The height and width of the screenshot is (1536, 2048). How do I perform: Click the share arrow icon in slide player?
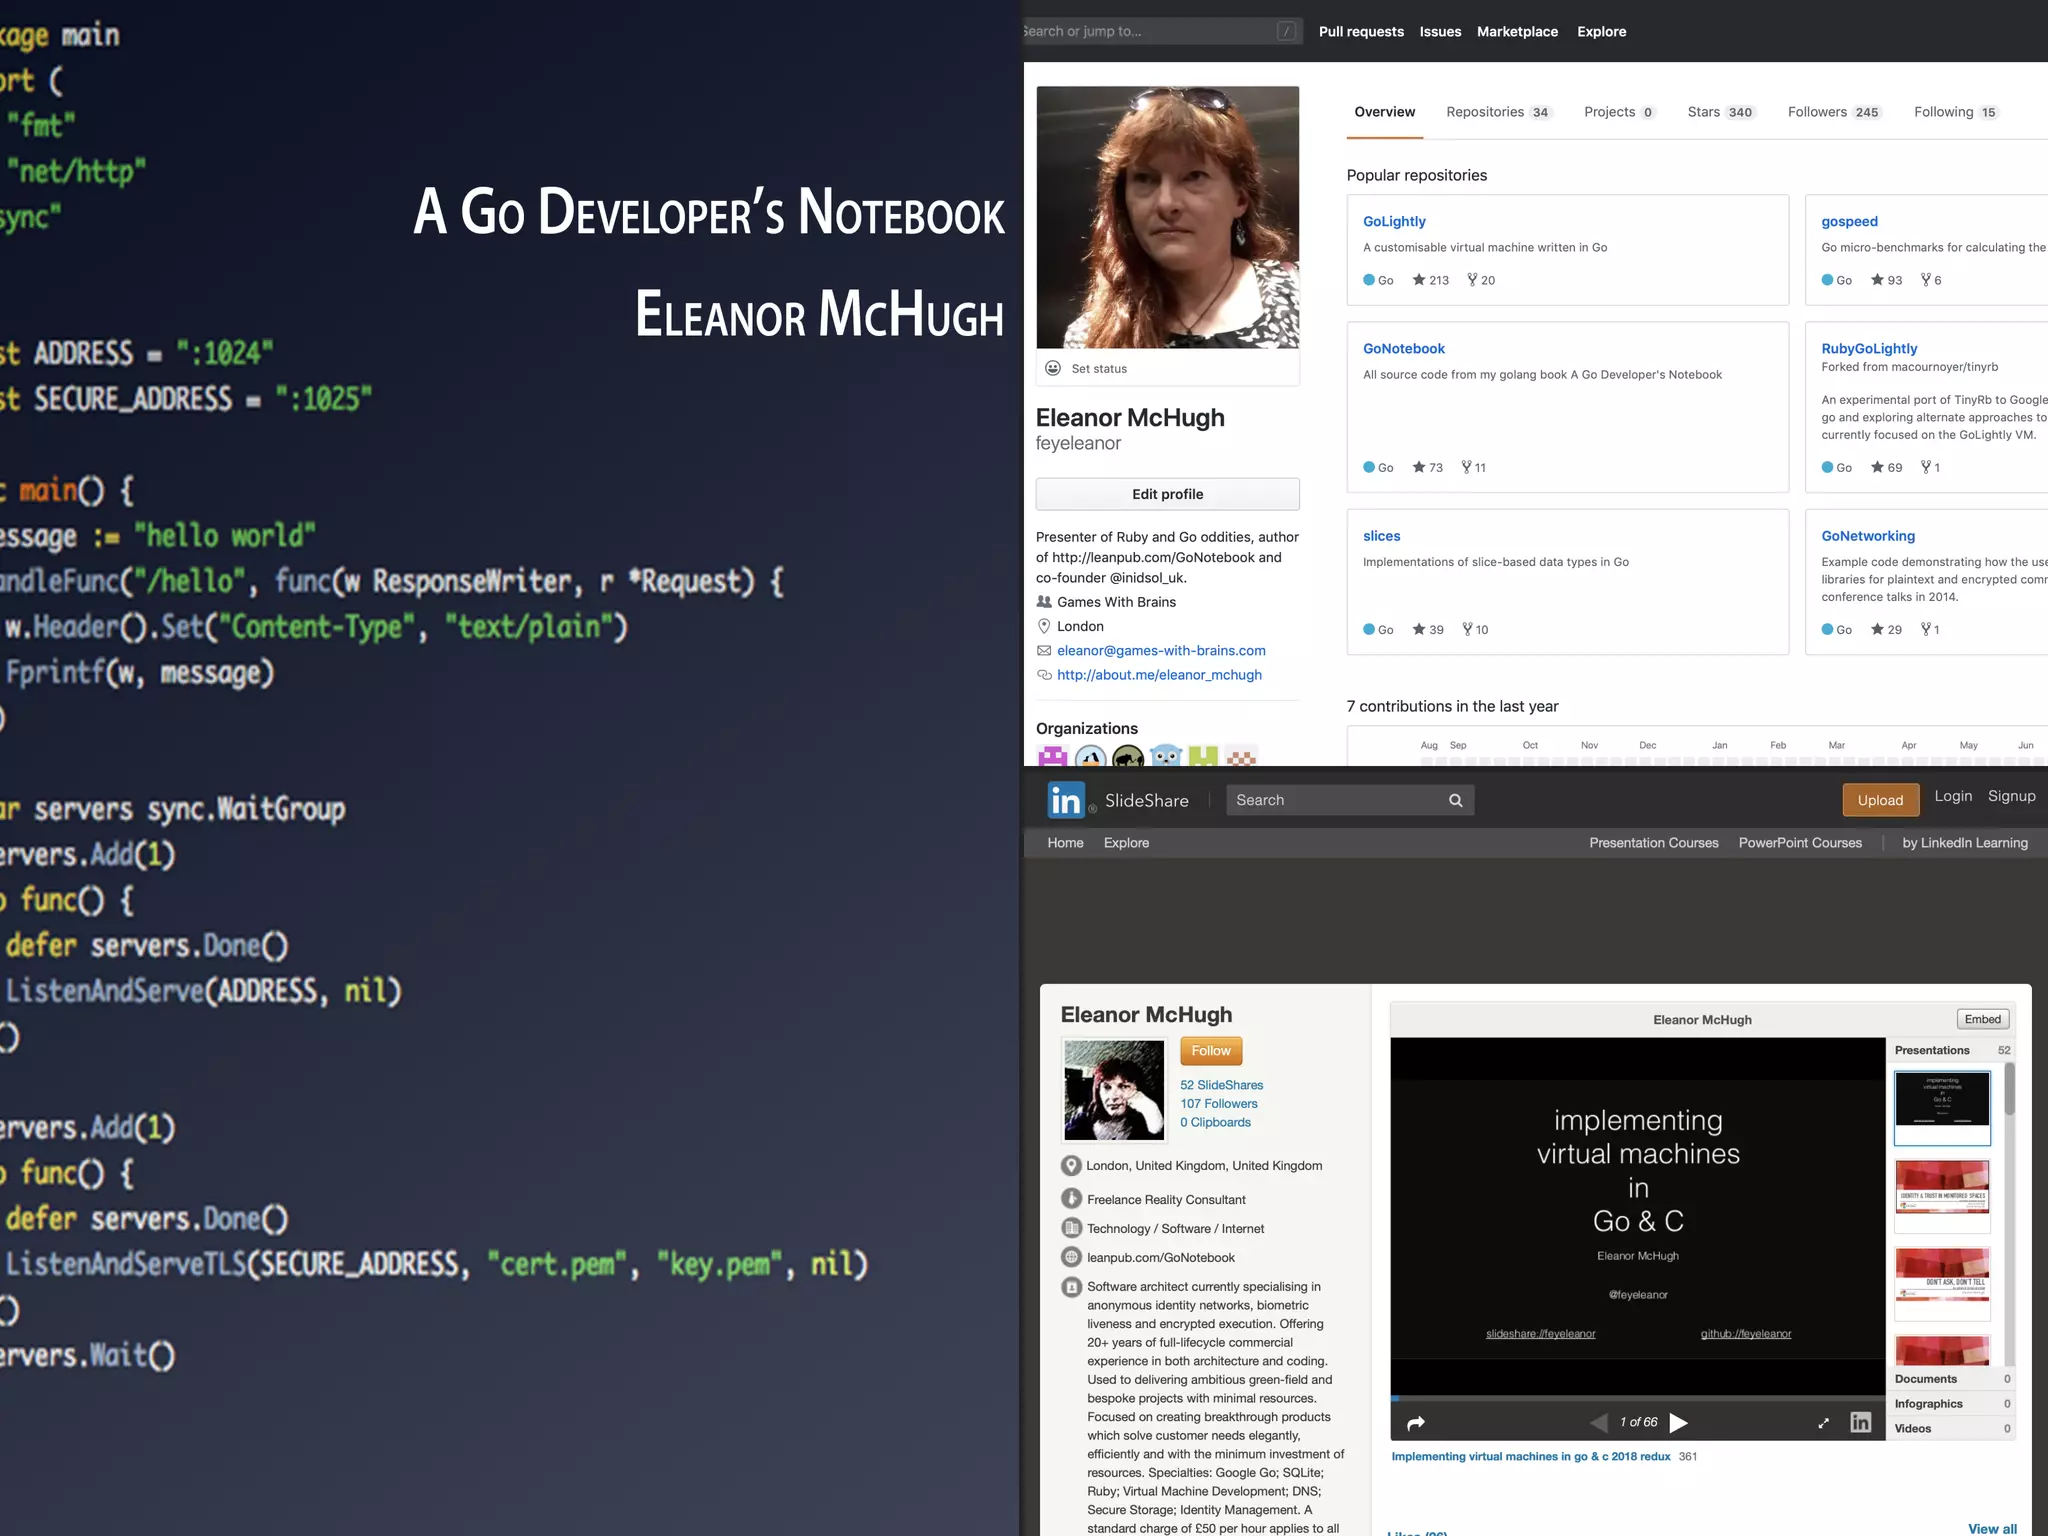click(x=1415, y=1423)
